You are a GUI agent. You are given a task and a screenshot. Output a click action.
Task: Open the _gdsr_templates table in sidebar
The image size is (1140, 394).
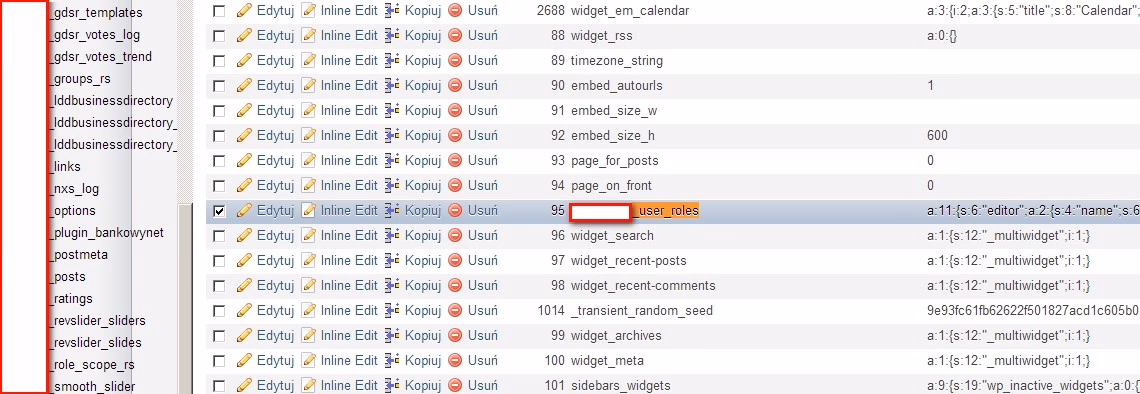tap(96, 12)
